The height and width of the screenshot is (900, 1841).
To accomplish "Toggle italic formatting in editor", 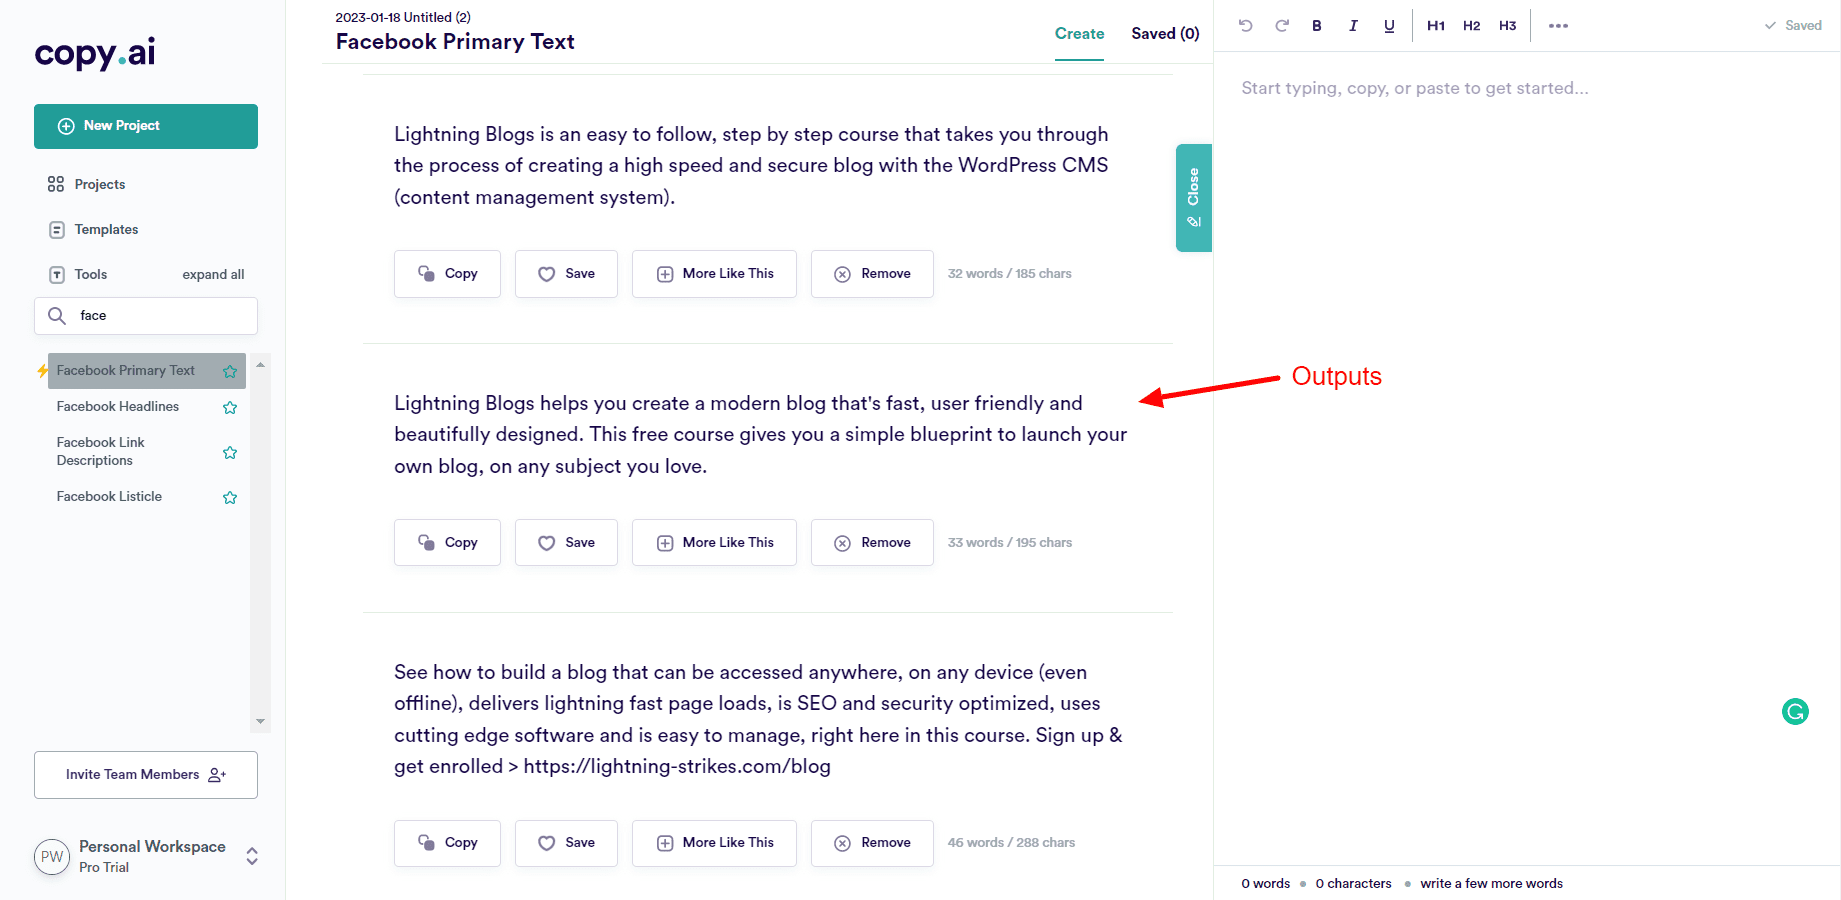I will click(1353, 26).
